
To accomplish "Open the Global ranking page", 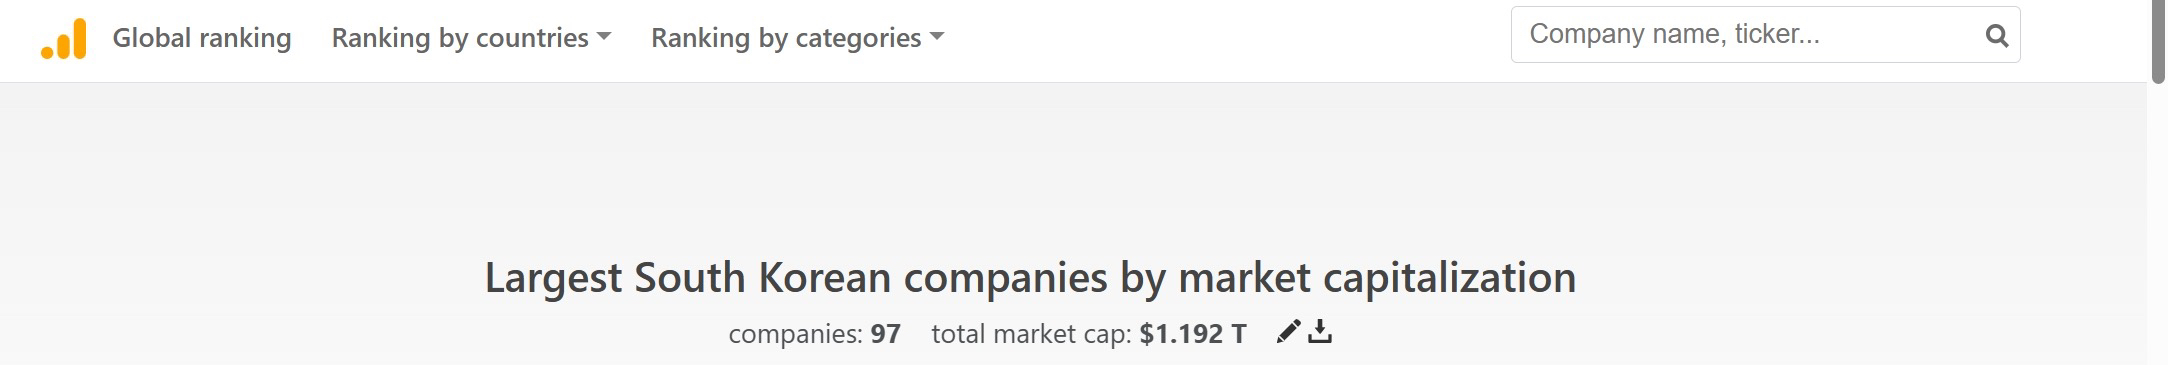I will 202,38.
